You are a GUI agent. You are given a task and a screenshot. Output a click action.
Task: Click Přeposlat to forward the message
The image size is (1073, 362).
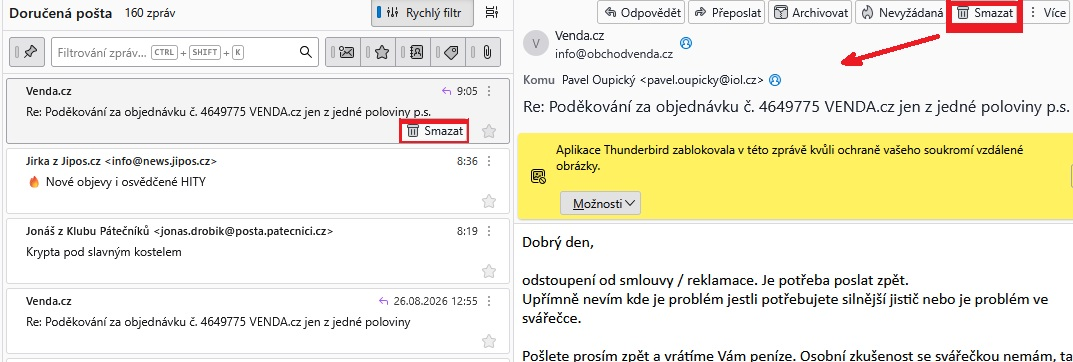coord(726,12)
